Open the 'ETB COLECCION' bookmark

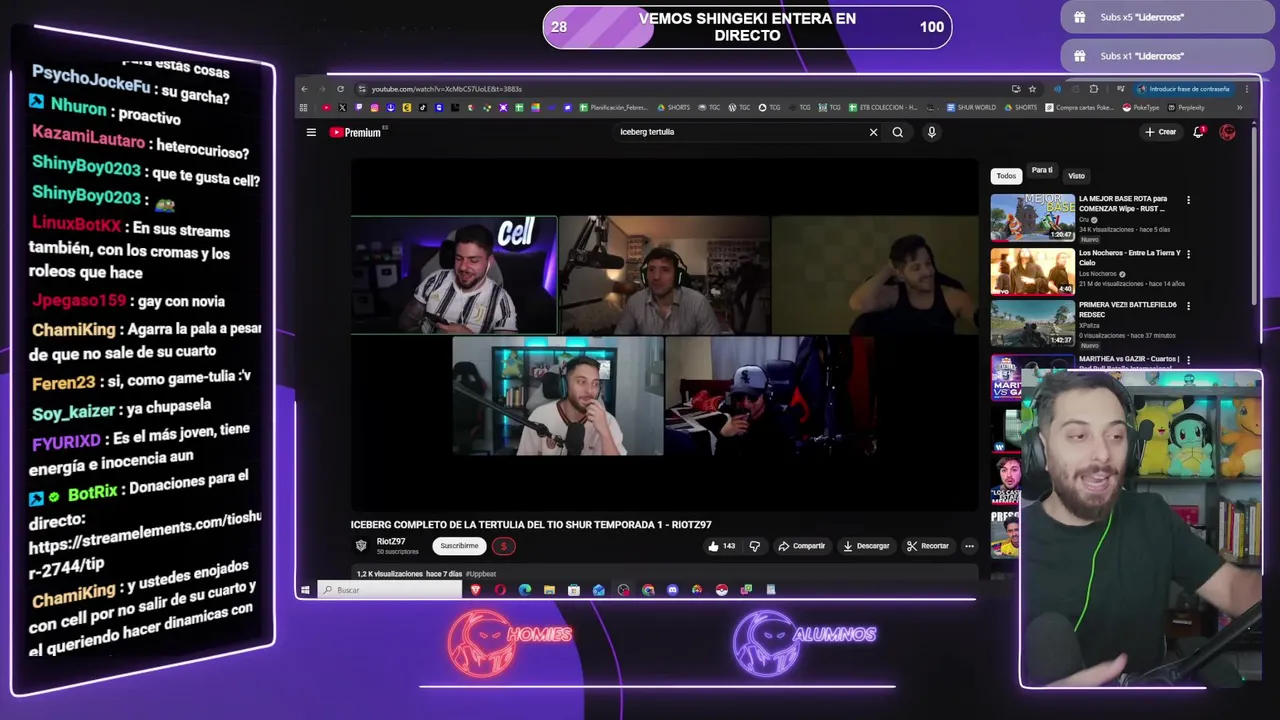click(x=883, y=108)
